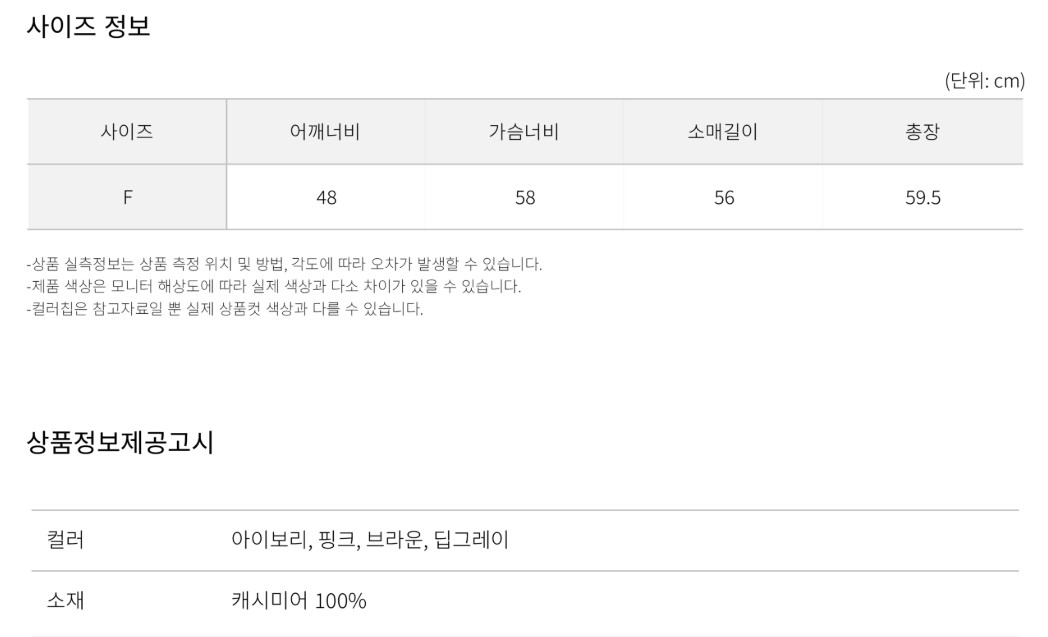Viewport: 1048px width, 637px height.
Task: Click the 제품 색상 monitor resolution note
Action: [x=273, y=286]
